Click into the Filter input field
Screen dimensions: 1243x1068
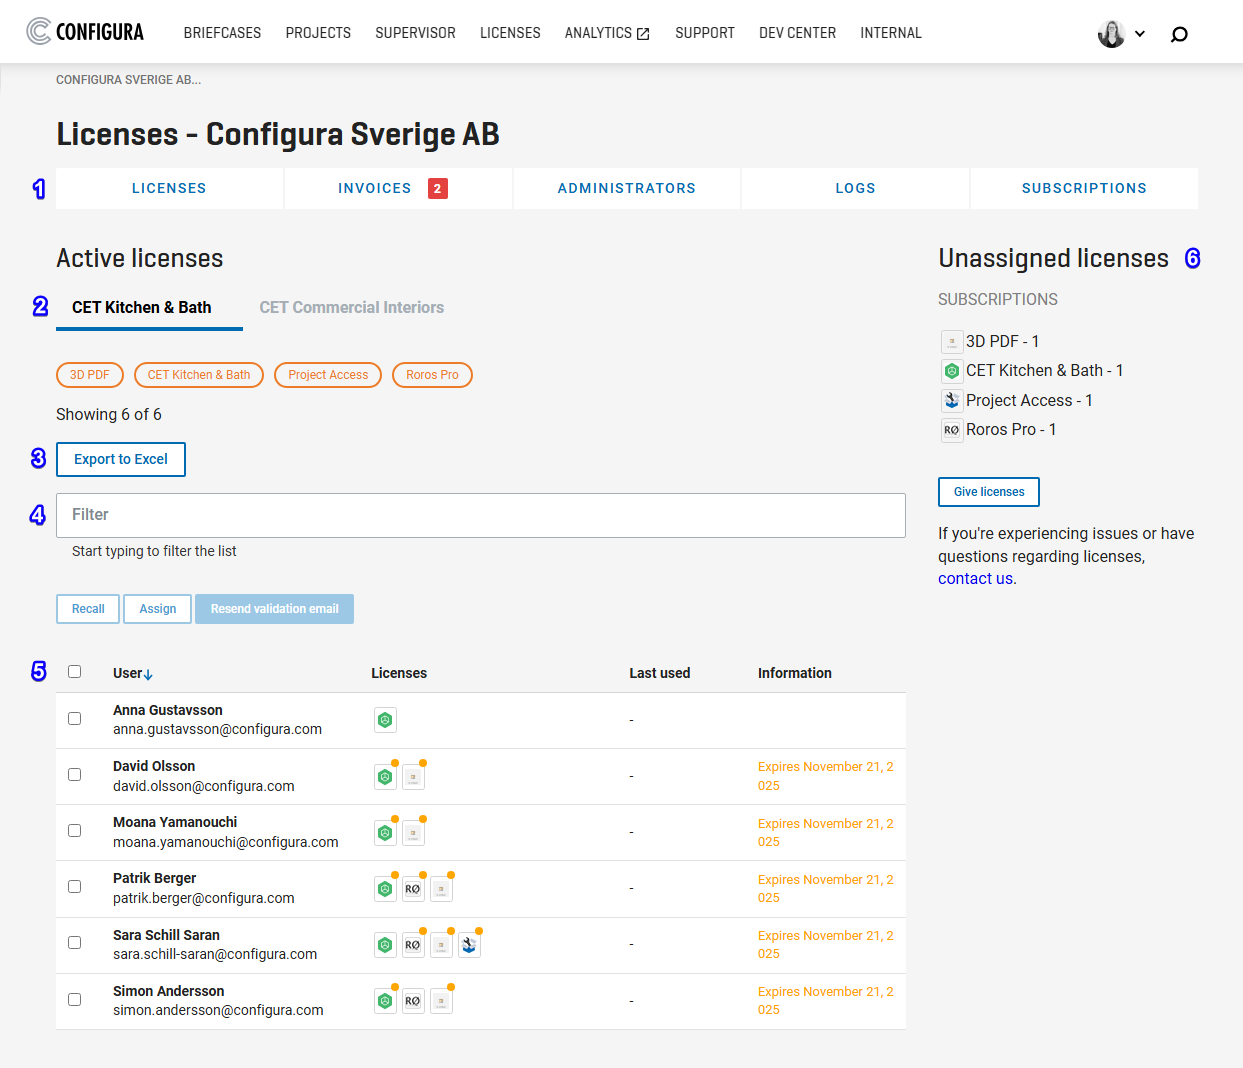point(481,515)
